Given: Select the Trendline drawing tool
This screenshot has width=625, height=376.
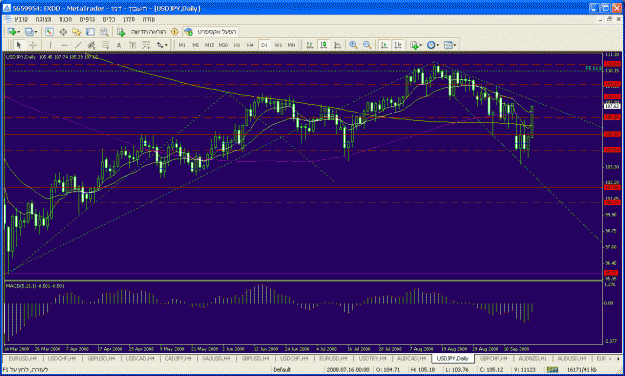Looking at the screenshot, I should [78, 45].
